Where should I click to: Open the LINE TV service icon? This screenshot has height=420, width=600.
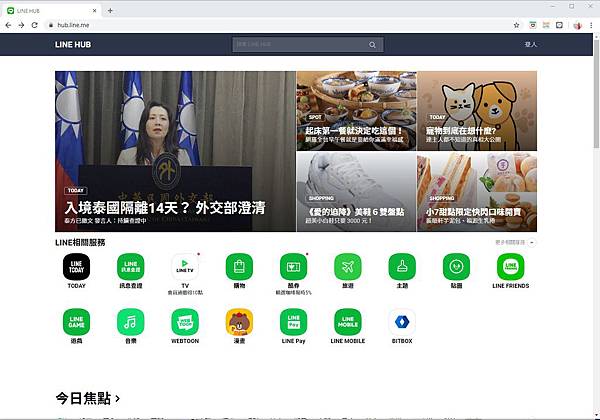point(185,267)
